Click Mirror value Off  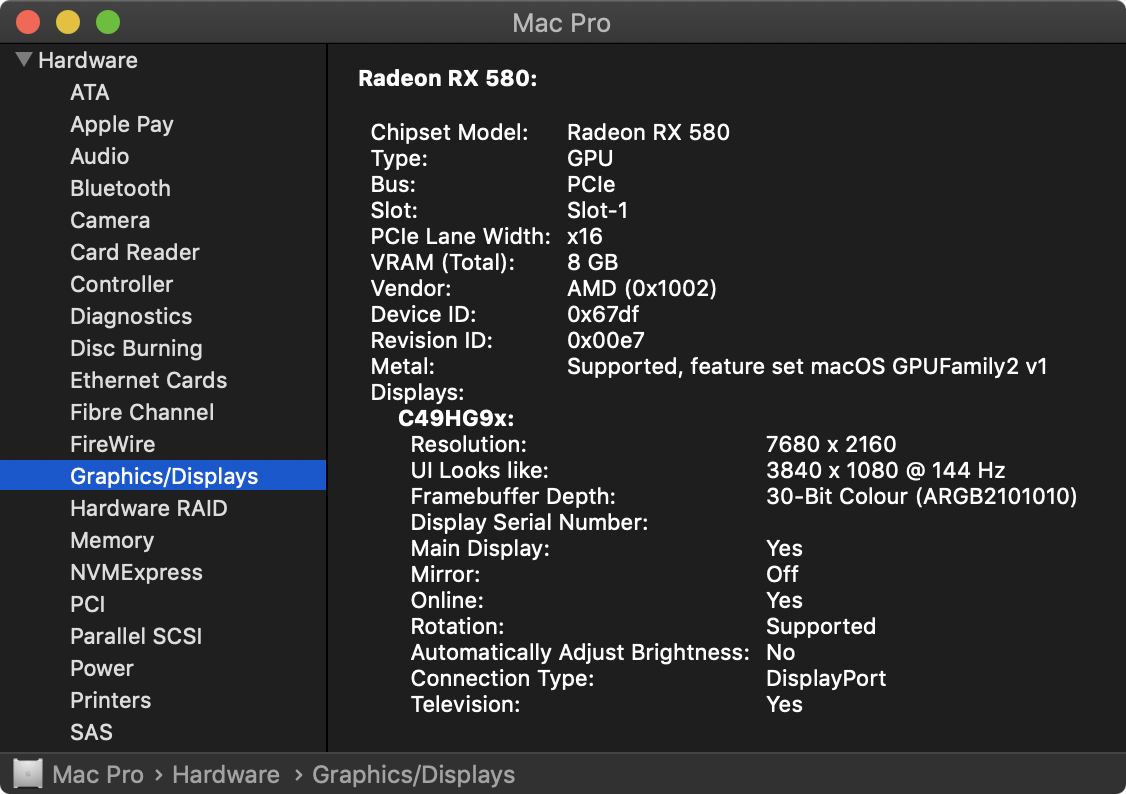click(781, 574)
